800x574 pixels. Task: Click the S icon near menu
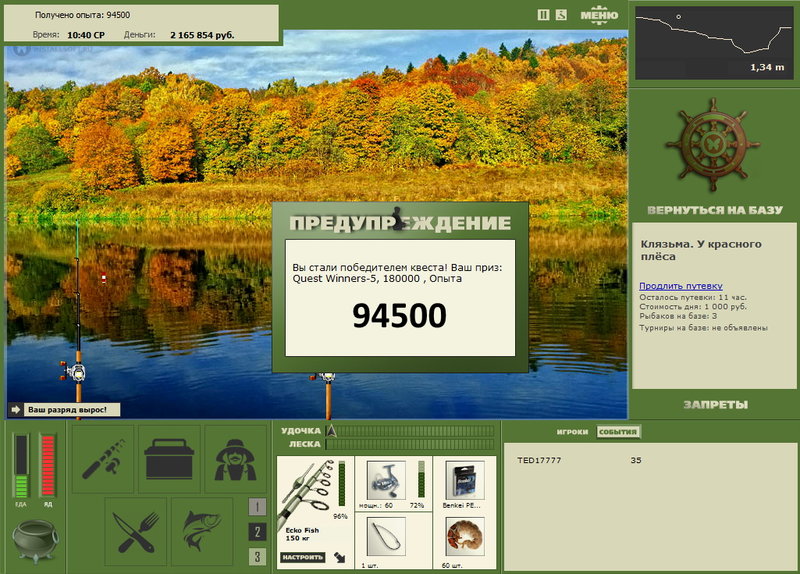point(561,15)
